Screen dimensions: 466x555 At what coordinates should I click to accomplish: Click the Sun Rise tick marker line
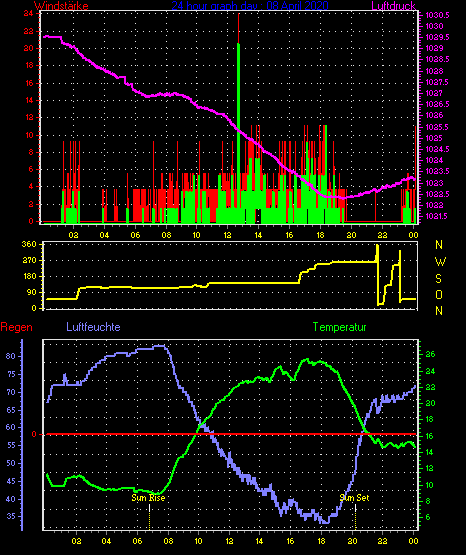(x=149, y=517)
